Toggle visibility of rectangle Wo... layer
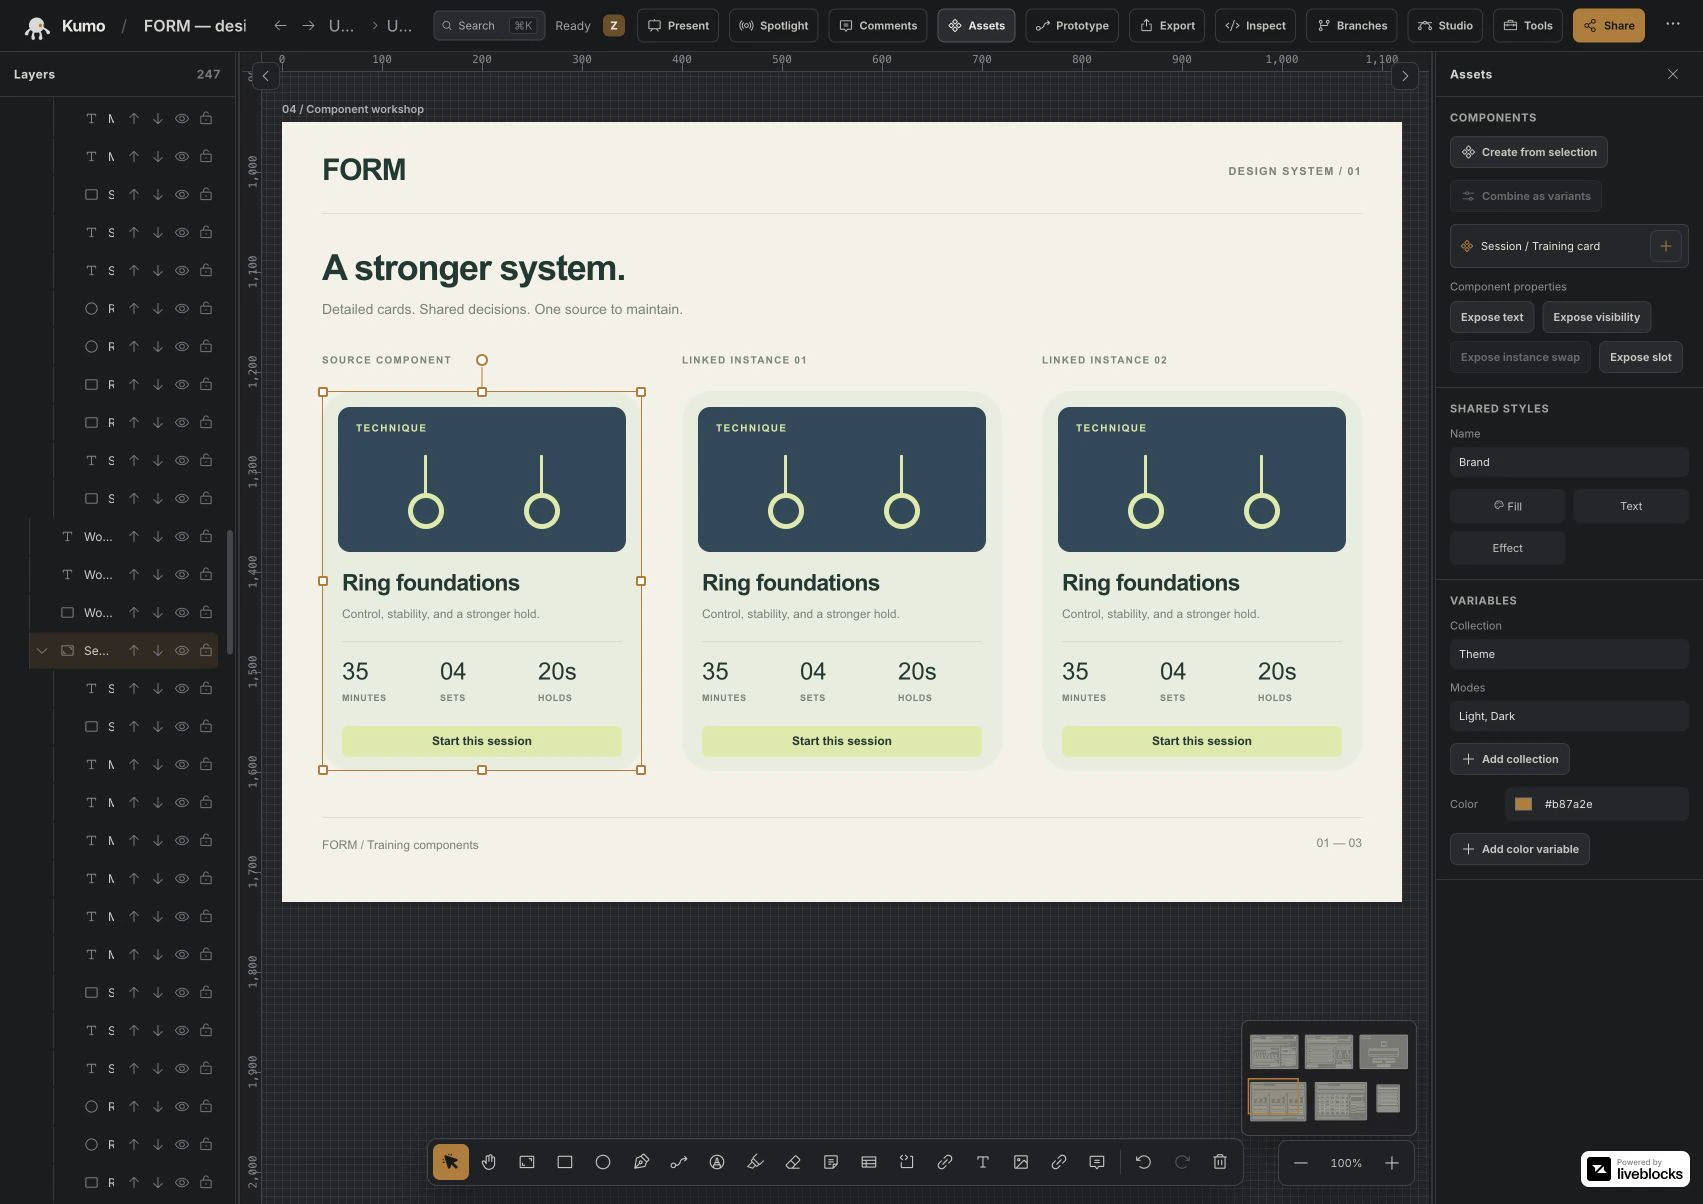 coord(181,613)
